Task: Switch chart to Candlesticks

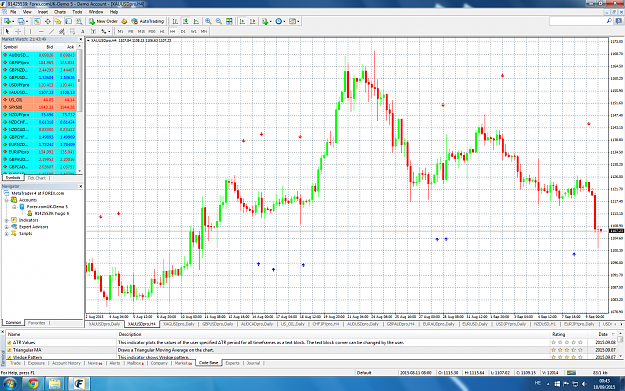Action: [x=185, y=21]
